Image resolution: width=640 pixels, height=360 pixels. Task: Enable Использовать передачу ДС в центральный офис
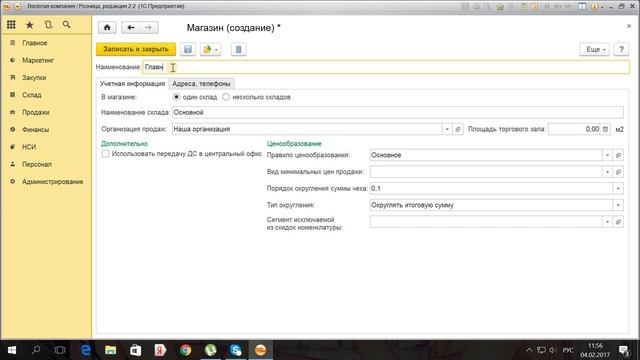click(105, 154)
